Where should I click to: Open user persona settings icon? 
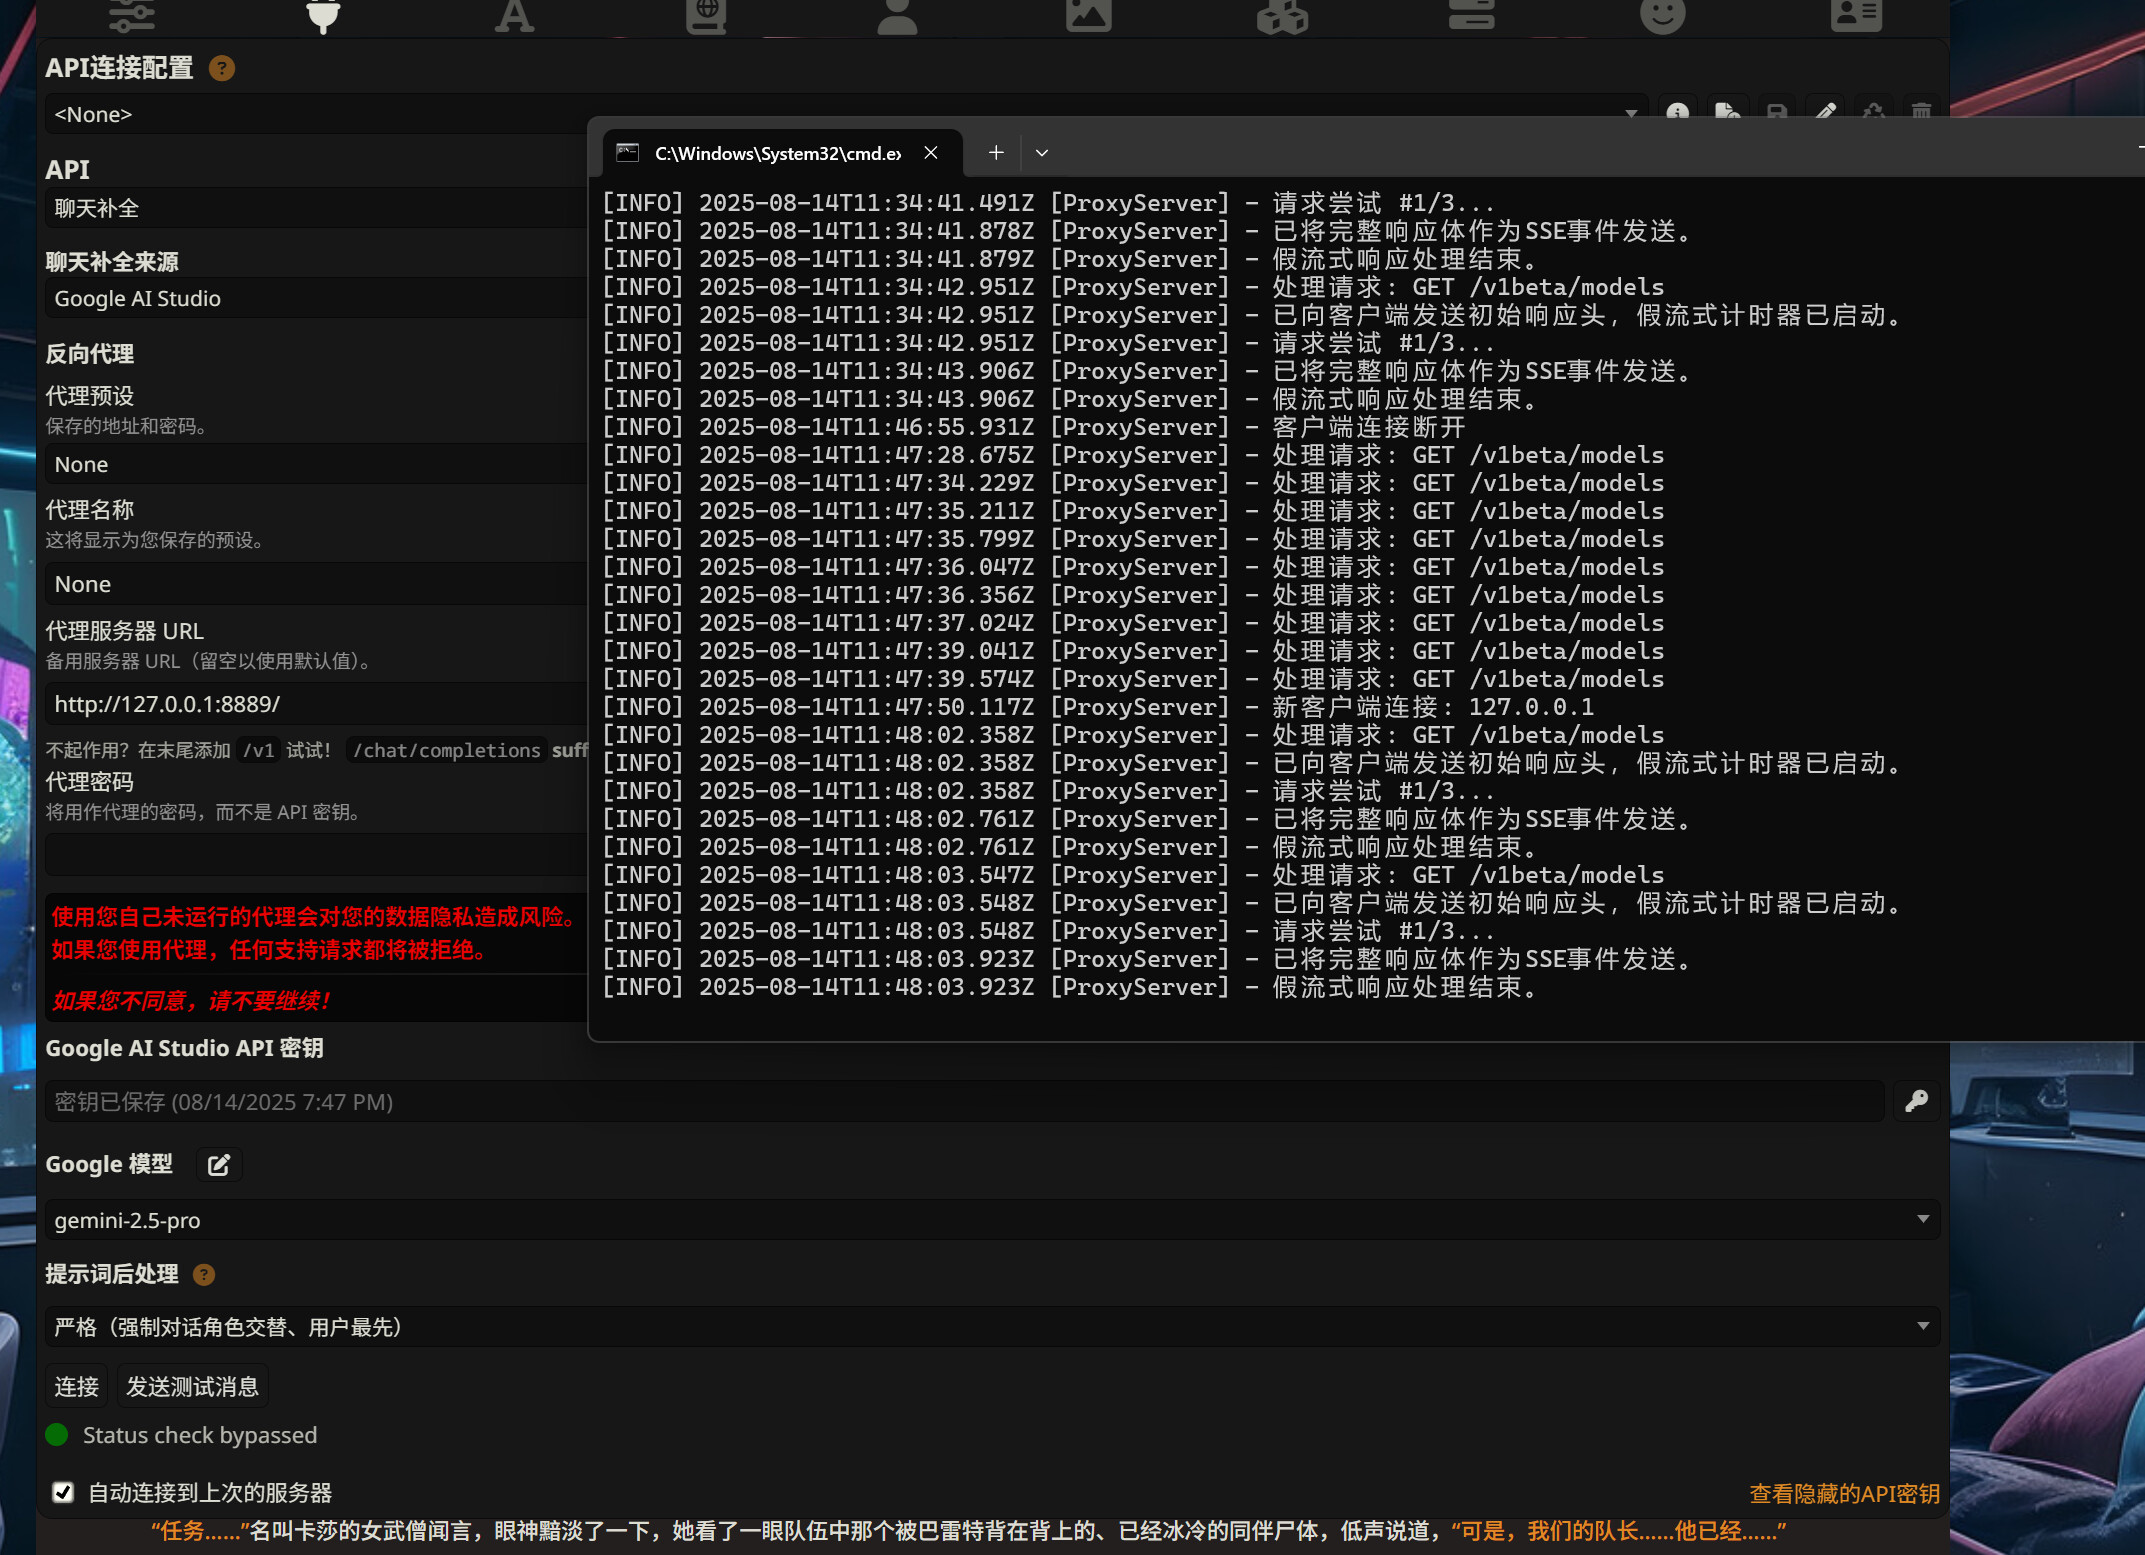(897, 15)
